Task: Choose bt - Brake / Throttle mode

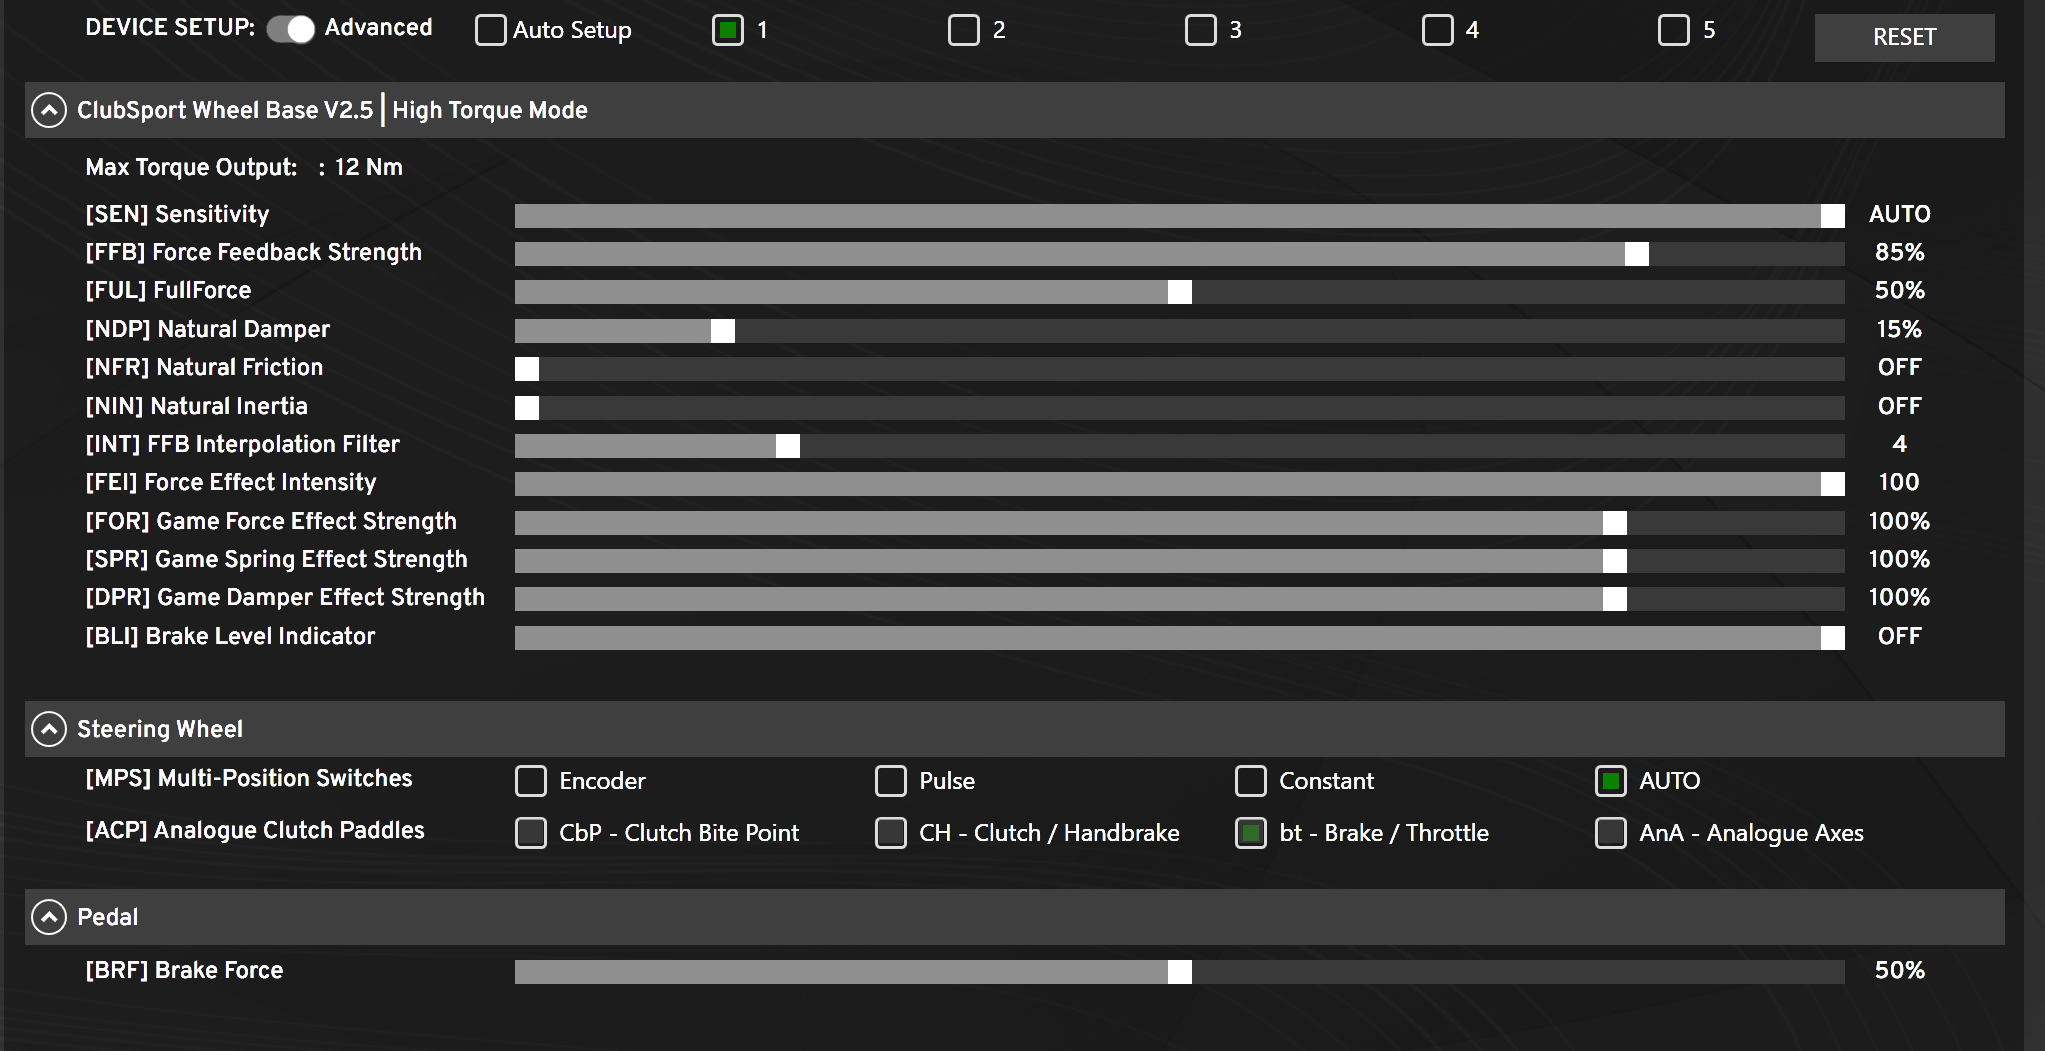Action: pos(1251,833)
